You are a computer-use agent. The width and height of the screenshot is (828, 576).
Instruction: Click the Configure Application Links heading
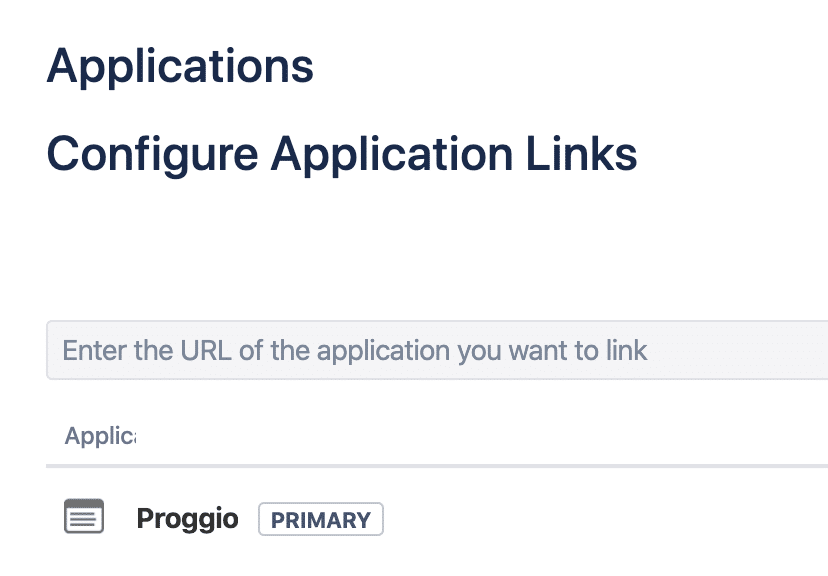(342, 154)
